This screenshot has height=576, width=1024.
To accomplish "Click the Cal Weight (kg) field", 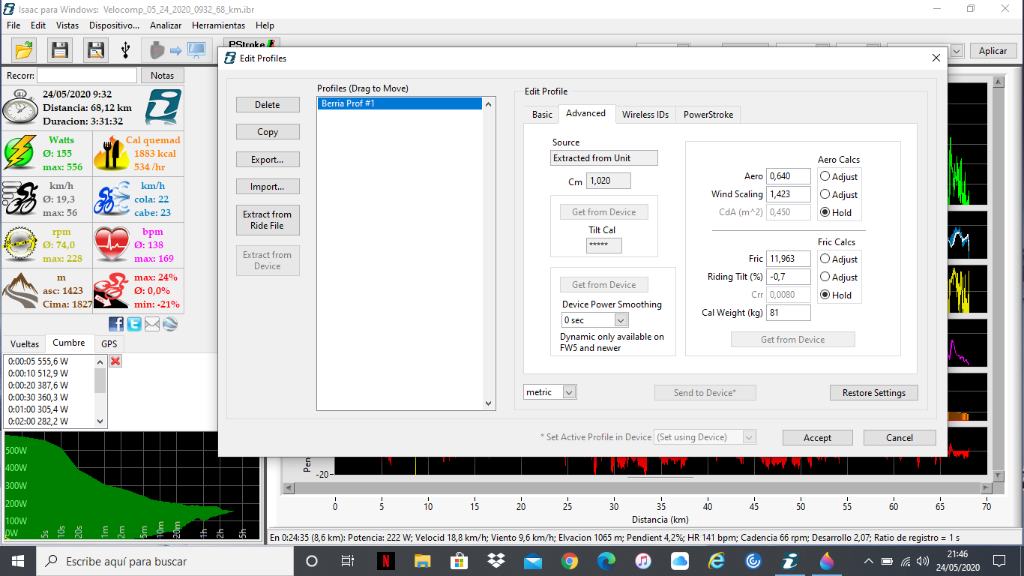I will pyautogui.click(x=788, y=313).
